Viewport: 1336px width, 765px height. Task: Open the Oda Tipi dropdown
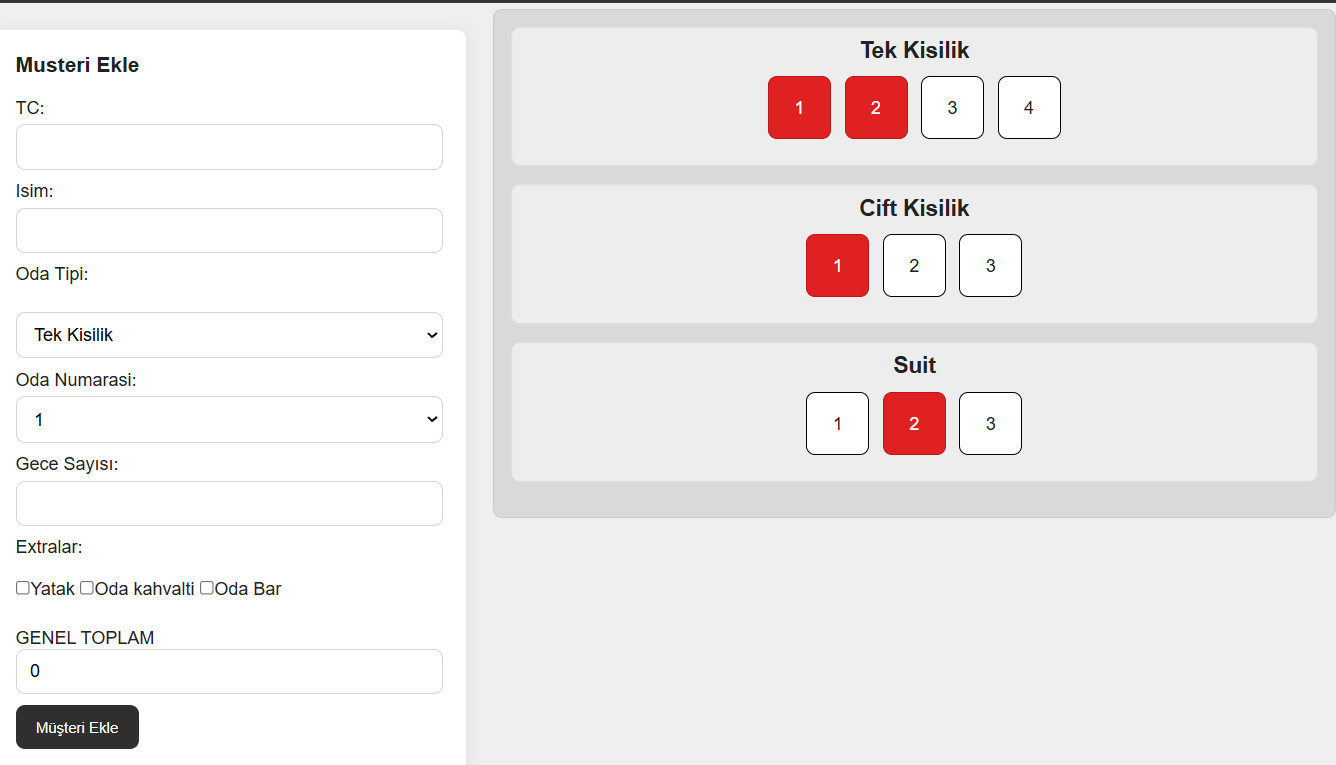point(229,335)
